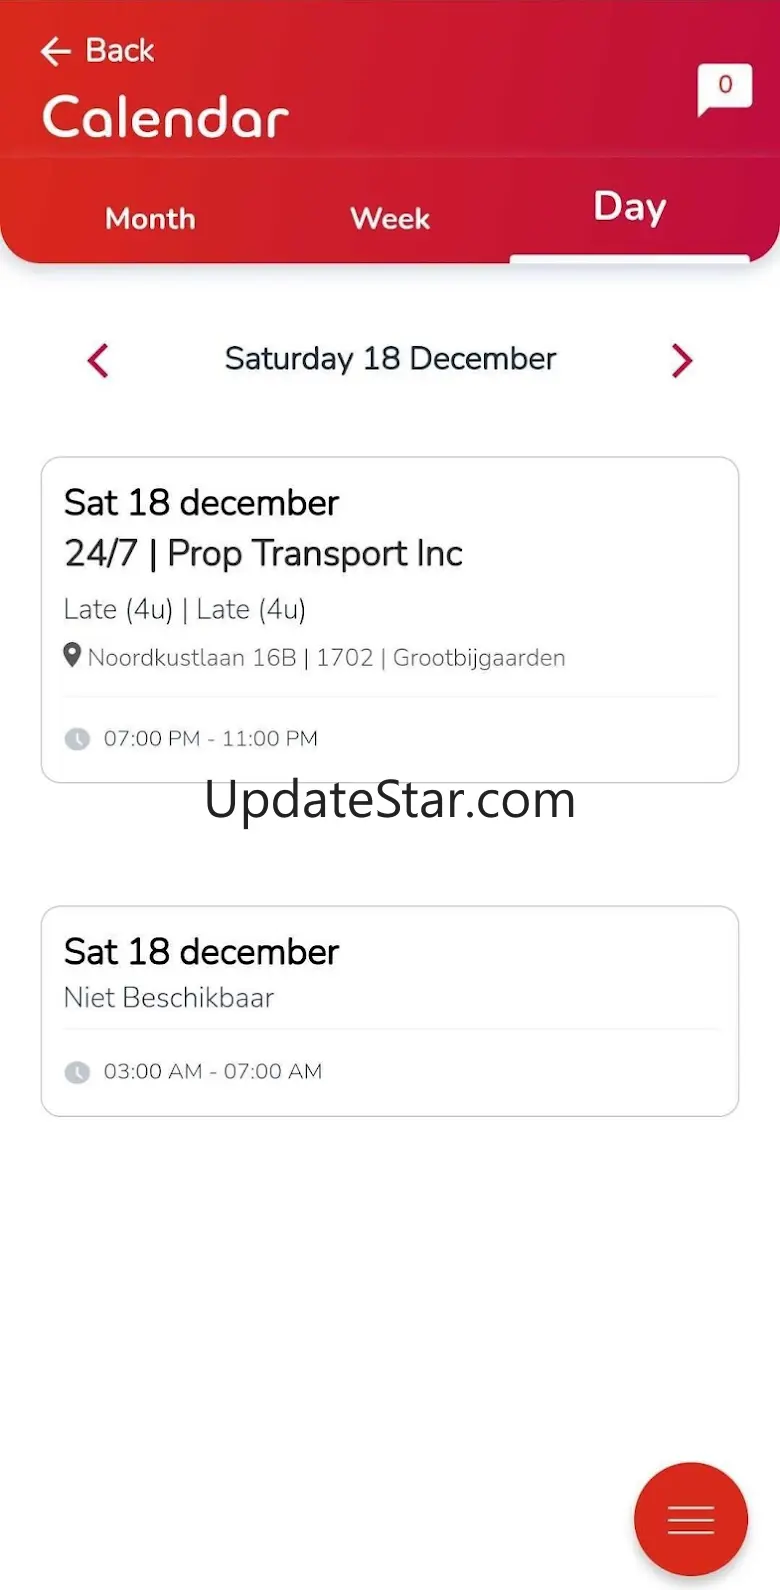This screenshot has height=1590, width=780.
Task: Tap the location pin beside Noordkustlaan 16B
Action: [72, 656]
